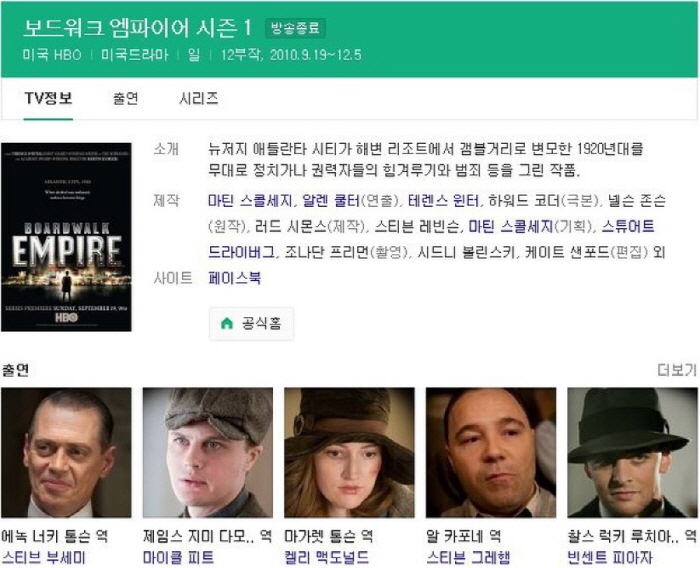Open the 켈리 맥도널드 cast photo

349,452
